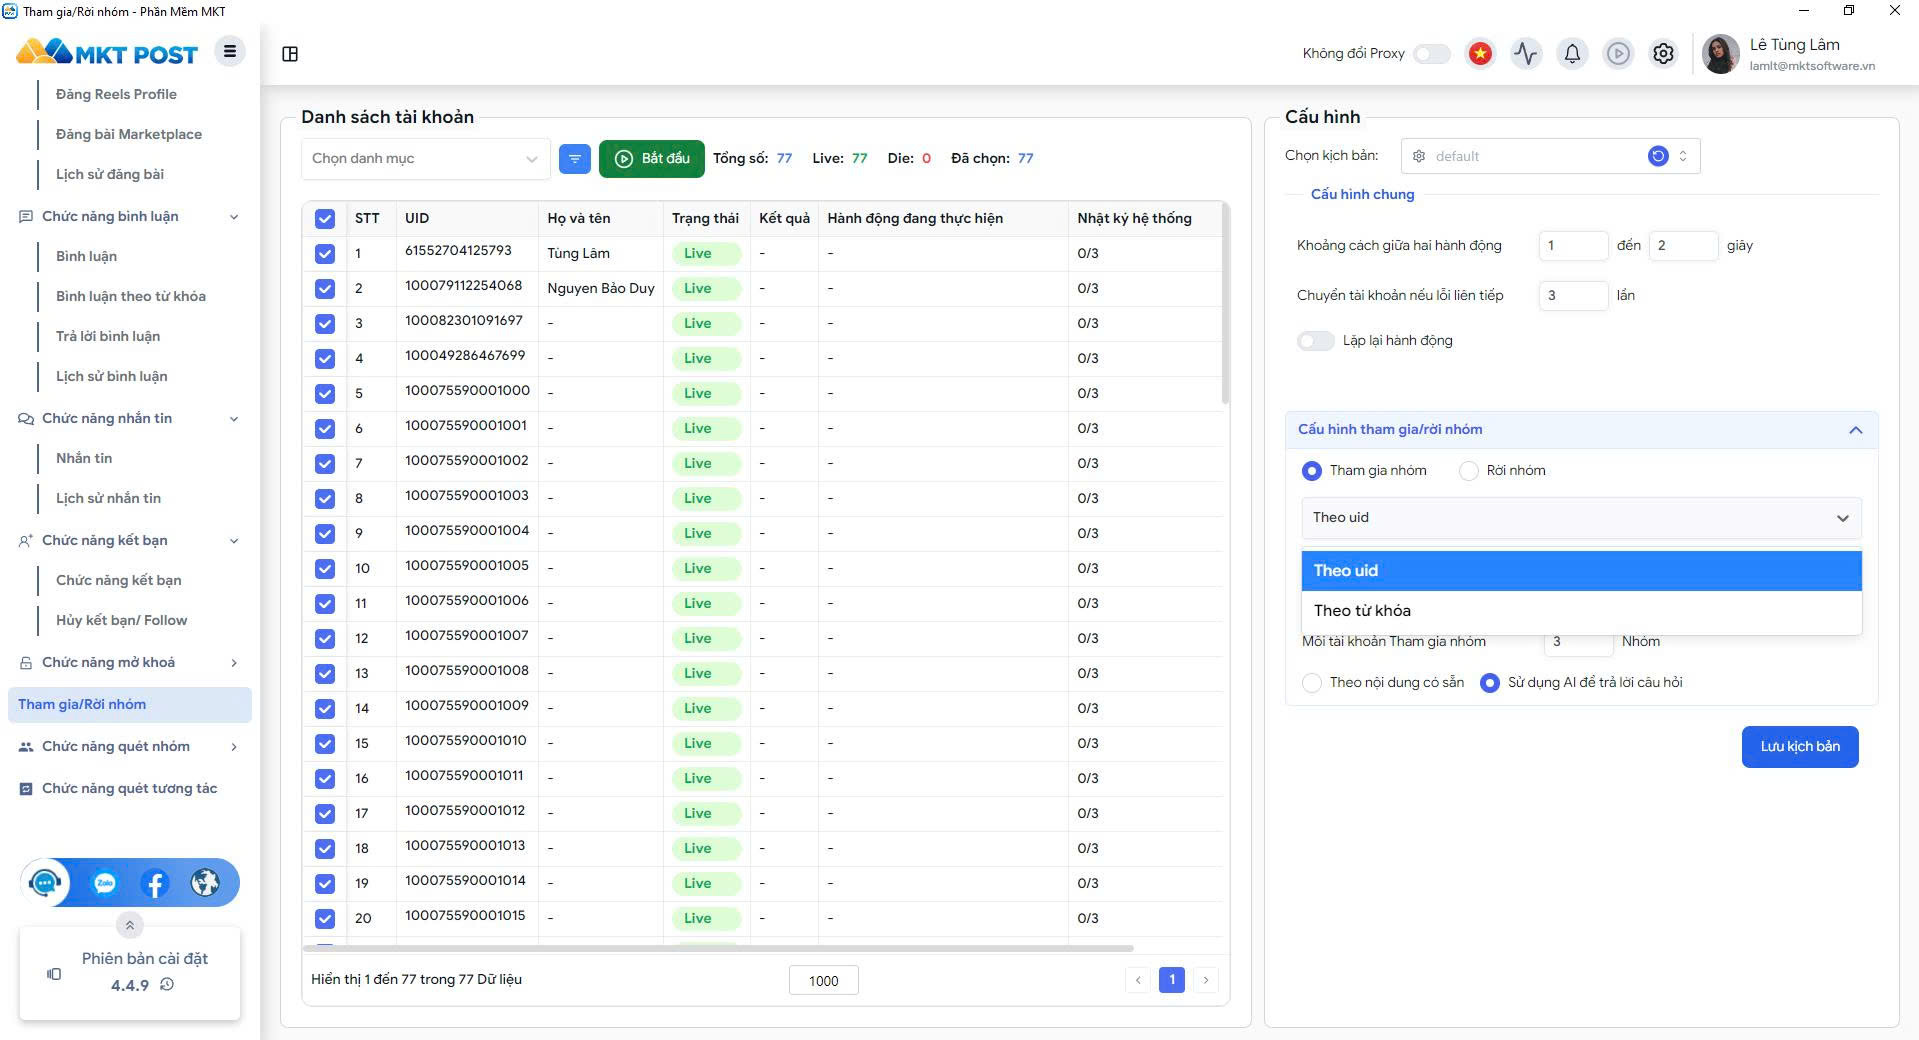This screenshot has width=1919, height=1040.
Task: Click the green Bắt đầu button
Action: click(x=652, y=159)
